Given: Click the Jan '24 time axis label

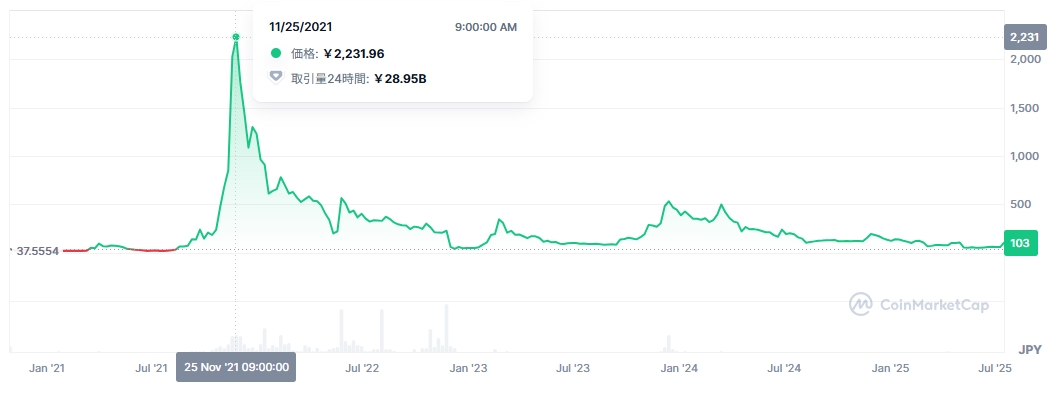Looking at the screenshot, I should (x=679, y=368).
